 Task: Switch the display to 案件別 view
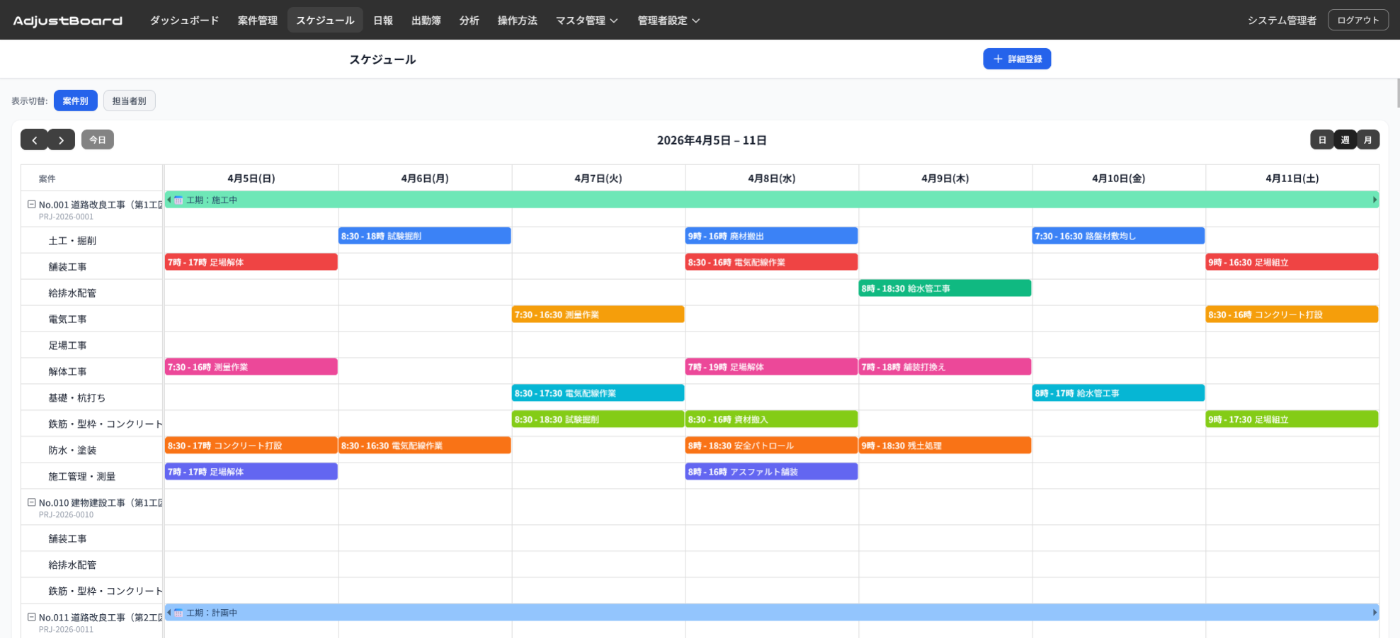pyautogui.click(x=75, y=101)
